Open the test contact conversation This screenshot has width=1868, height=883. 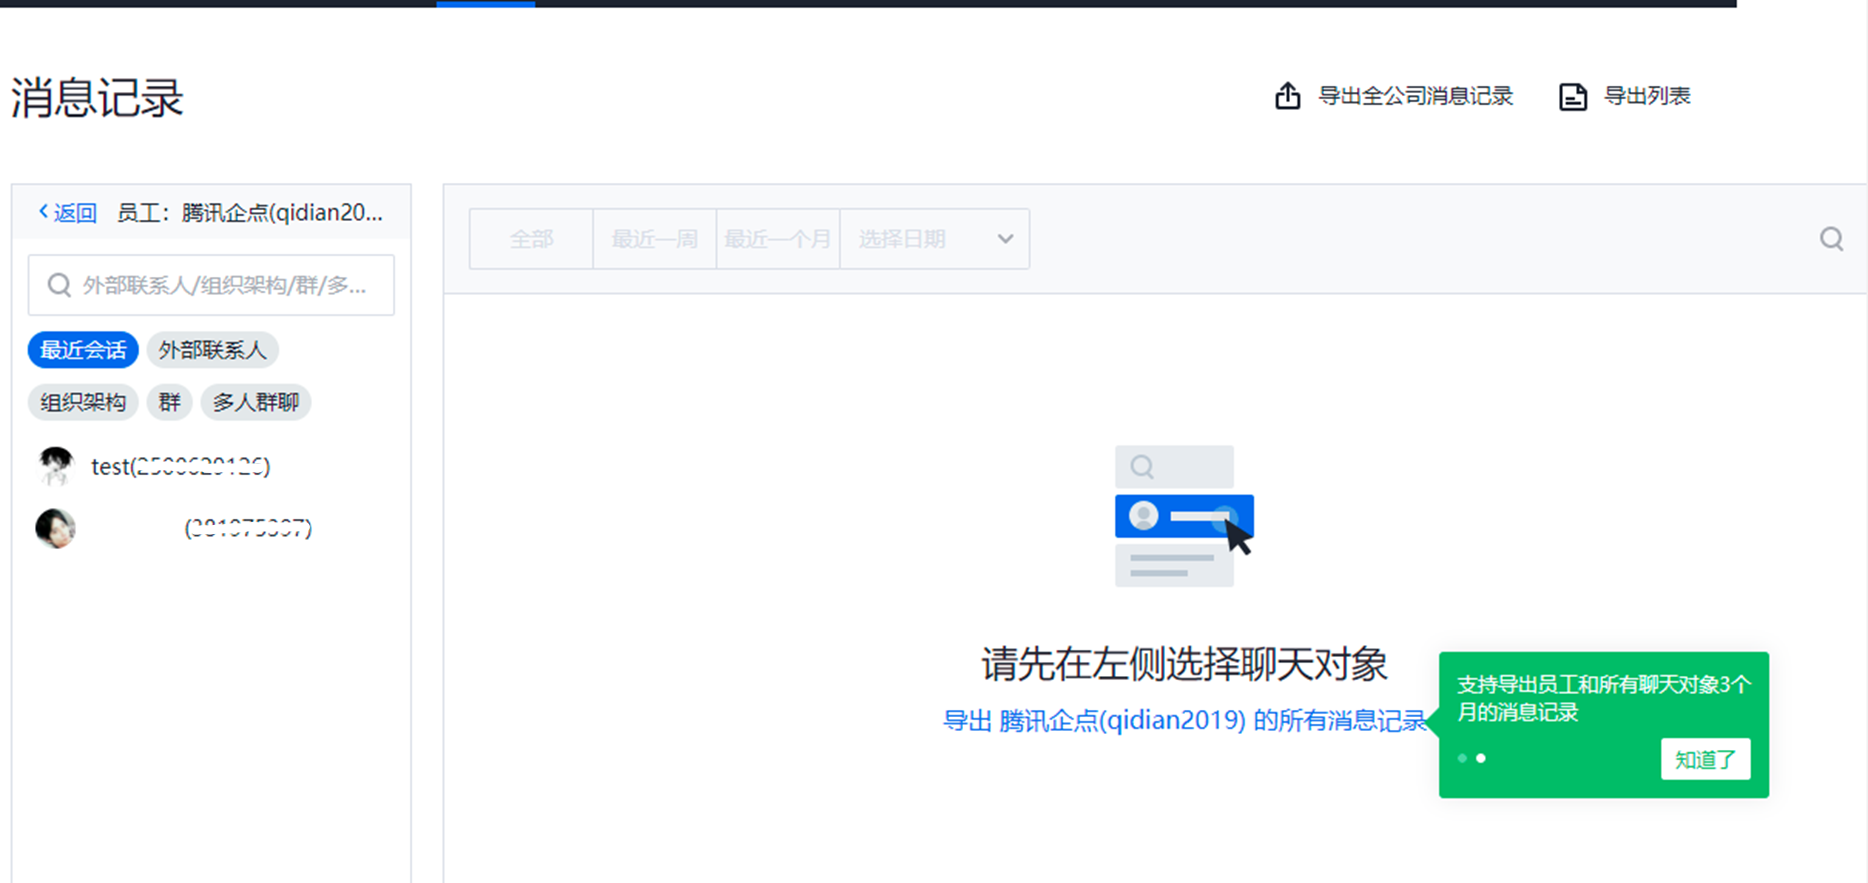[211, 466]
